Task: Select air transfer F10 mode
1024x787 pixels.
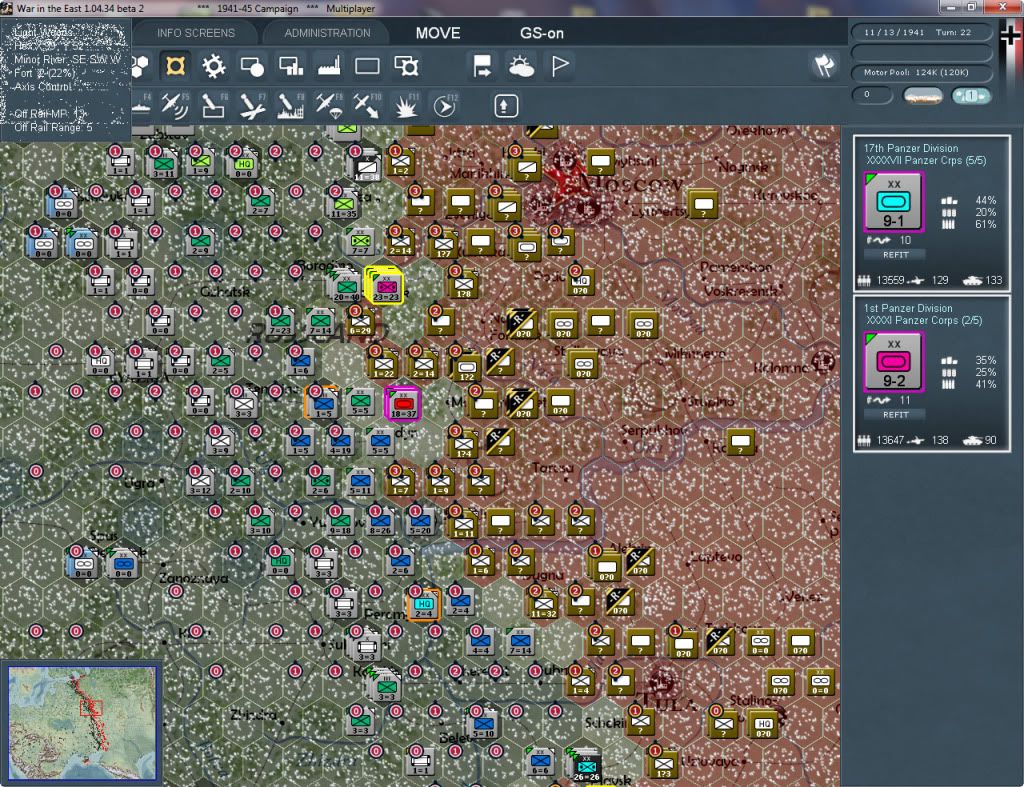Action: [367, 106]
